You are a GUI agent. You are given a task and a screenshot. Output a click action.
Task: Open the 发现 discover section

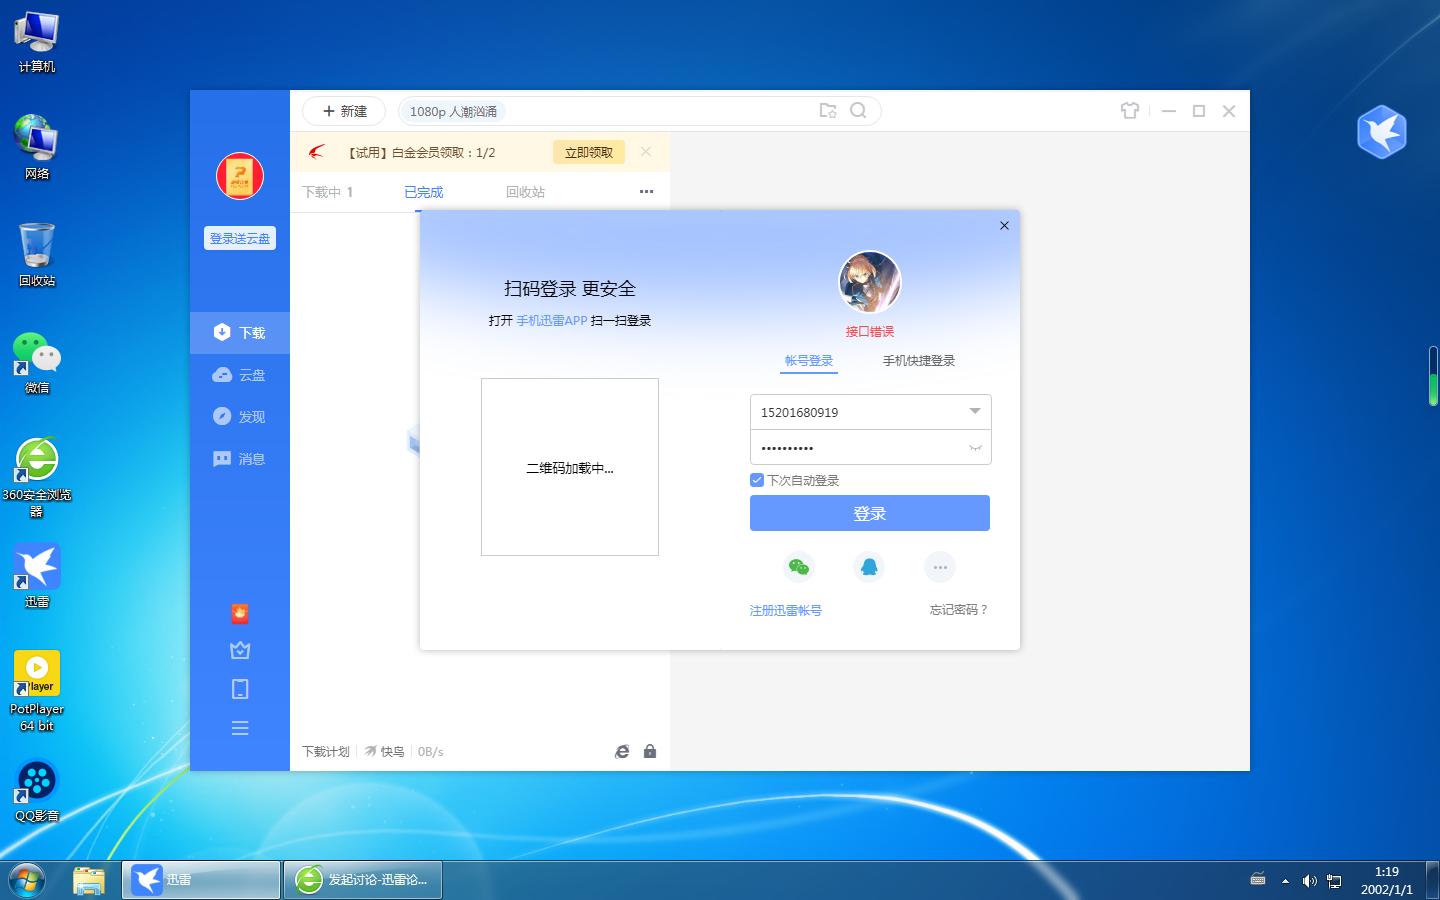click(239, 416)
